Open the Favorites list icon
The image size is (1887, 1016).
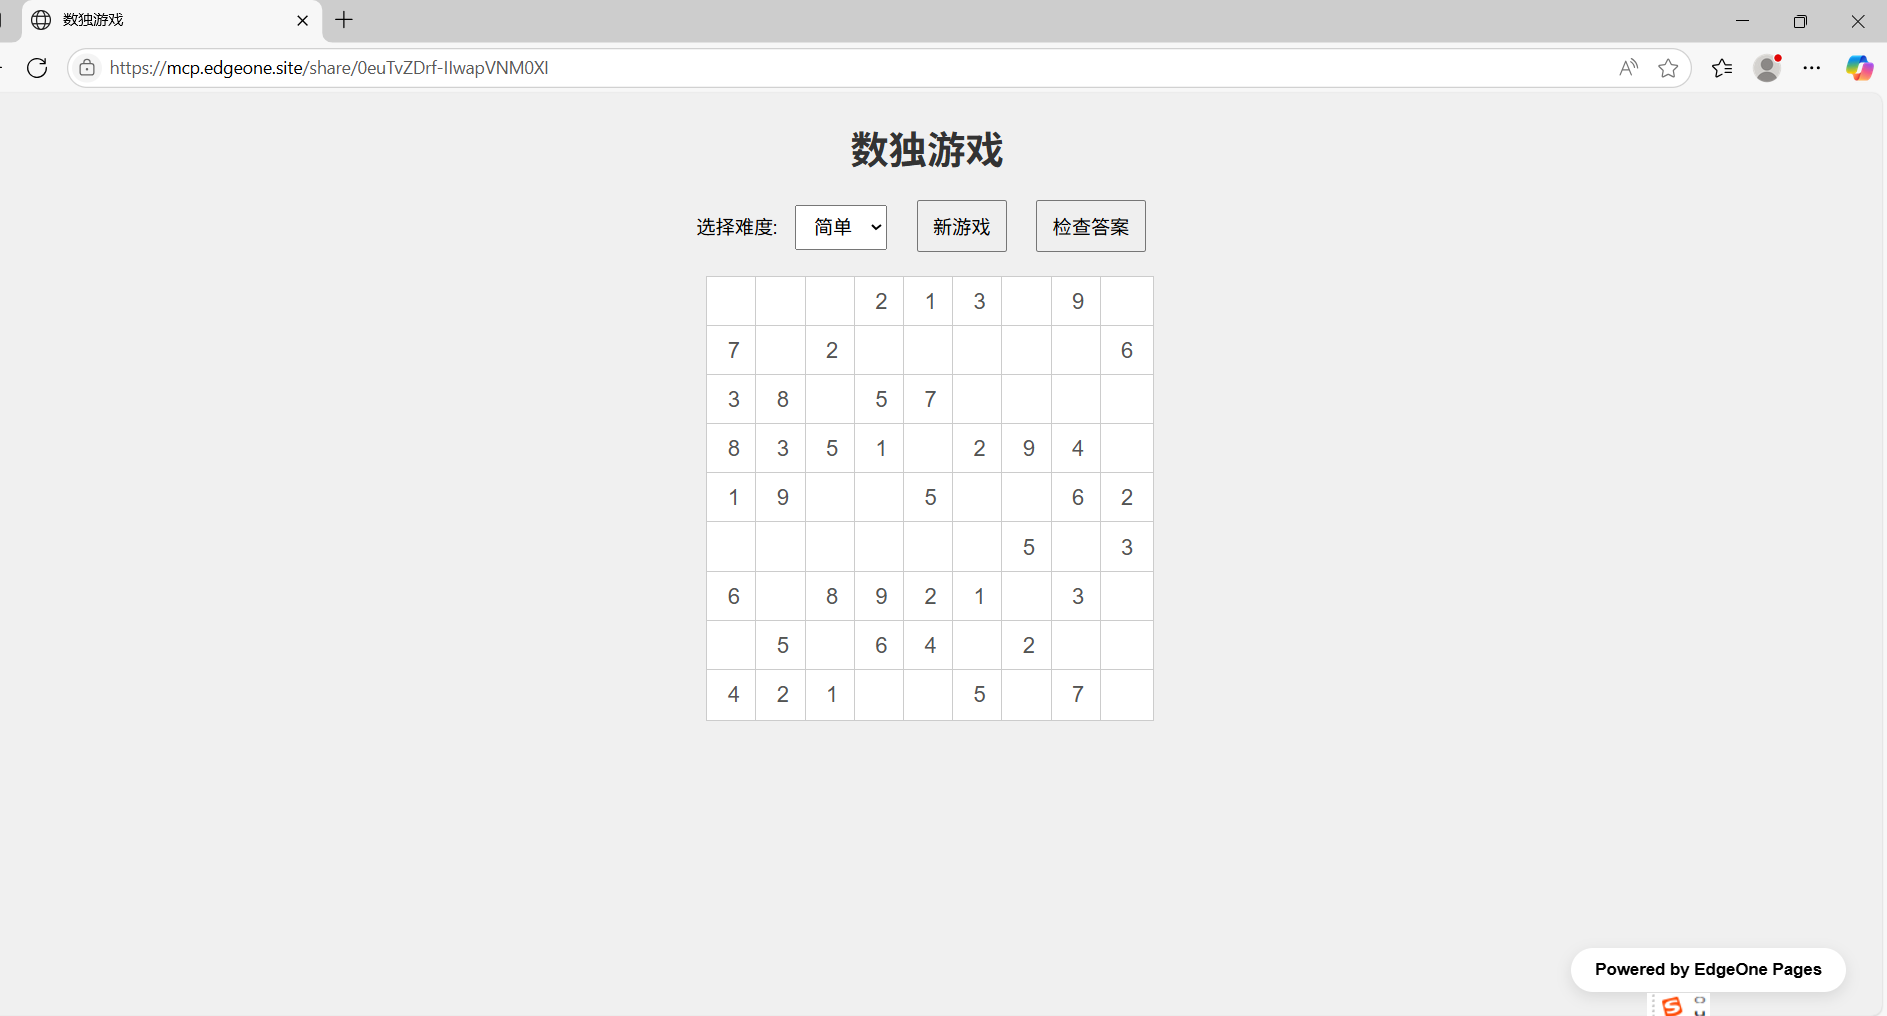pos(1722,68)
